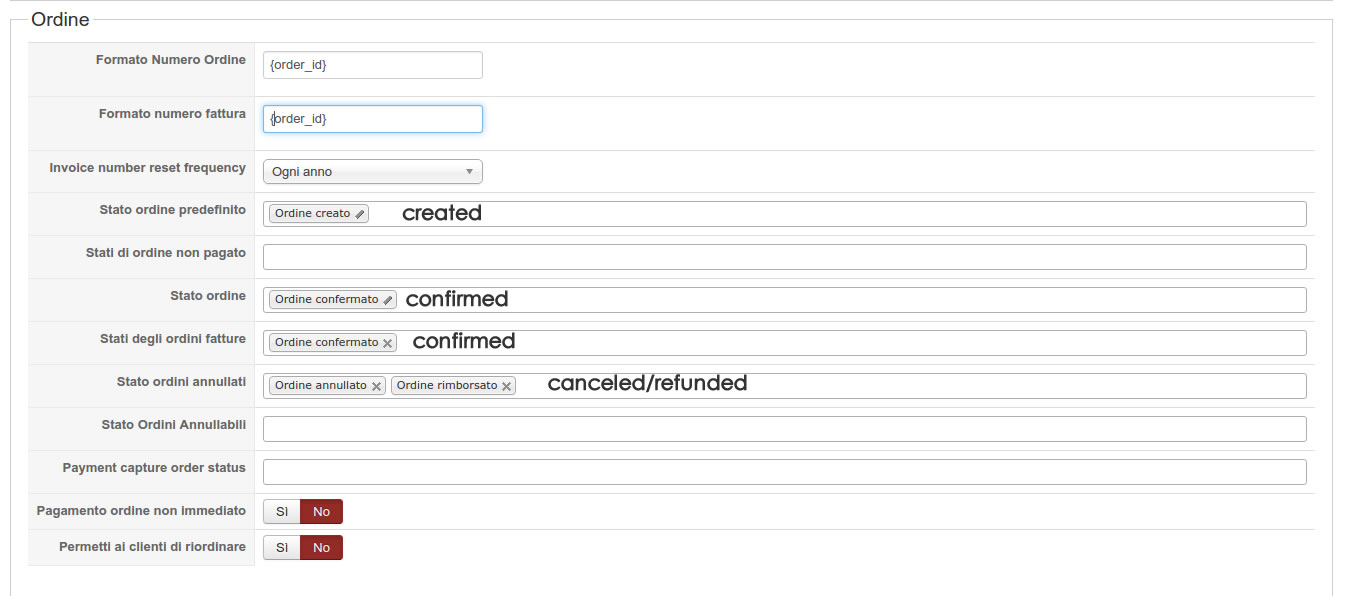The image size is (1346, 596).
Task: Remove Ordine confermato from Stati degli ordini fatture
Action: click(387, 343)
